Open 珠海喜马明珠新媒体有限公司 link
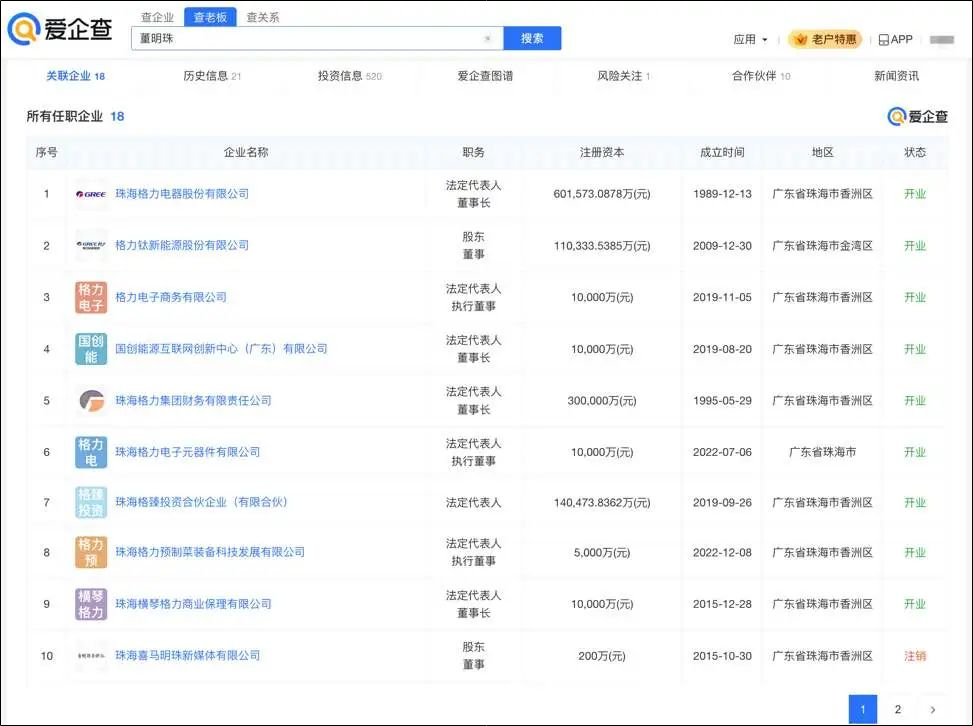The width and height of the screenshot is (973, 726). pyautogui.click(x=187, y=655)
